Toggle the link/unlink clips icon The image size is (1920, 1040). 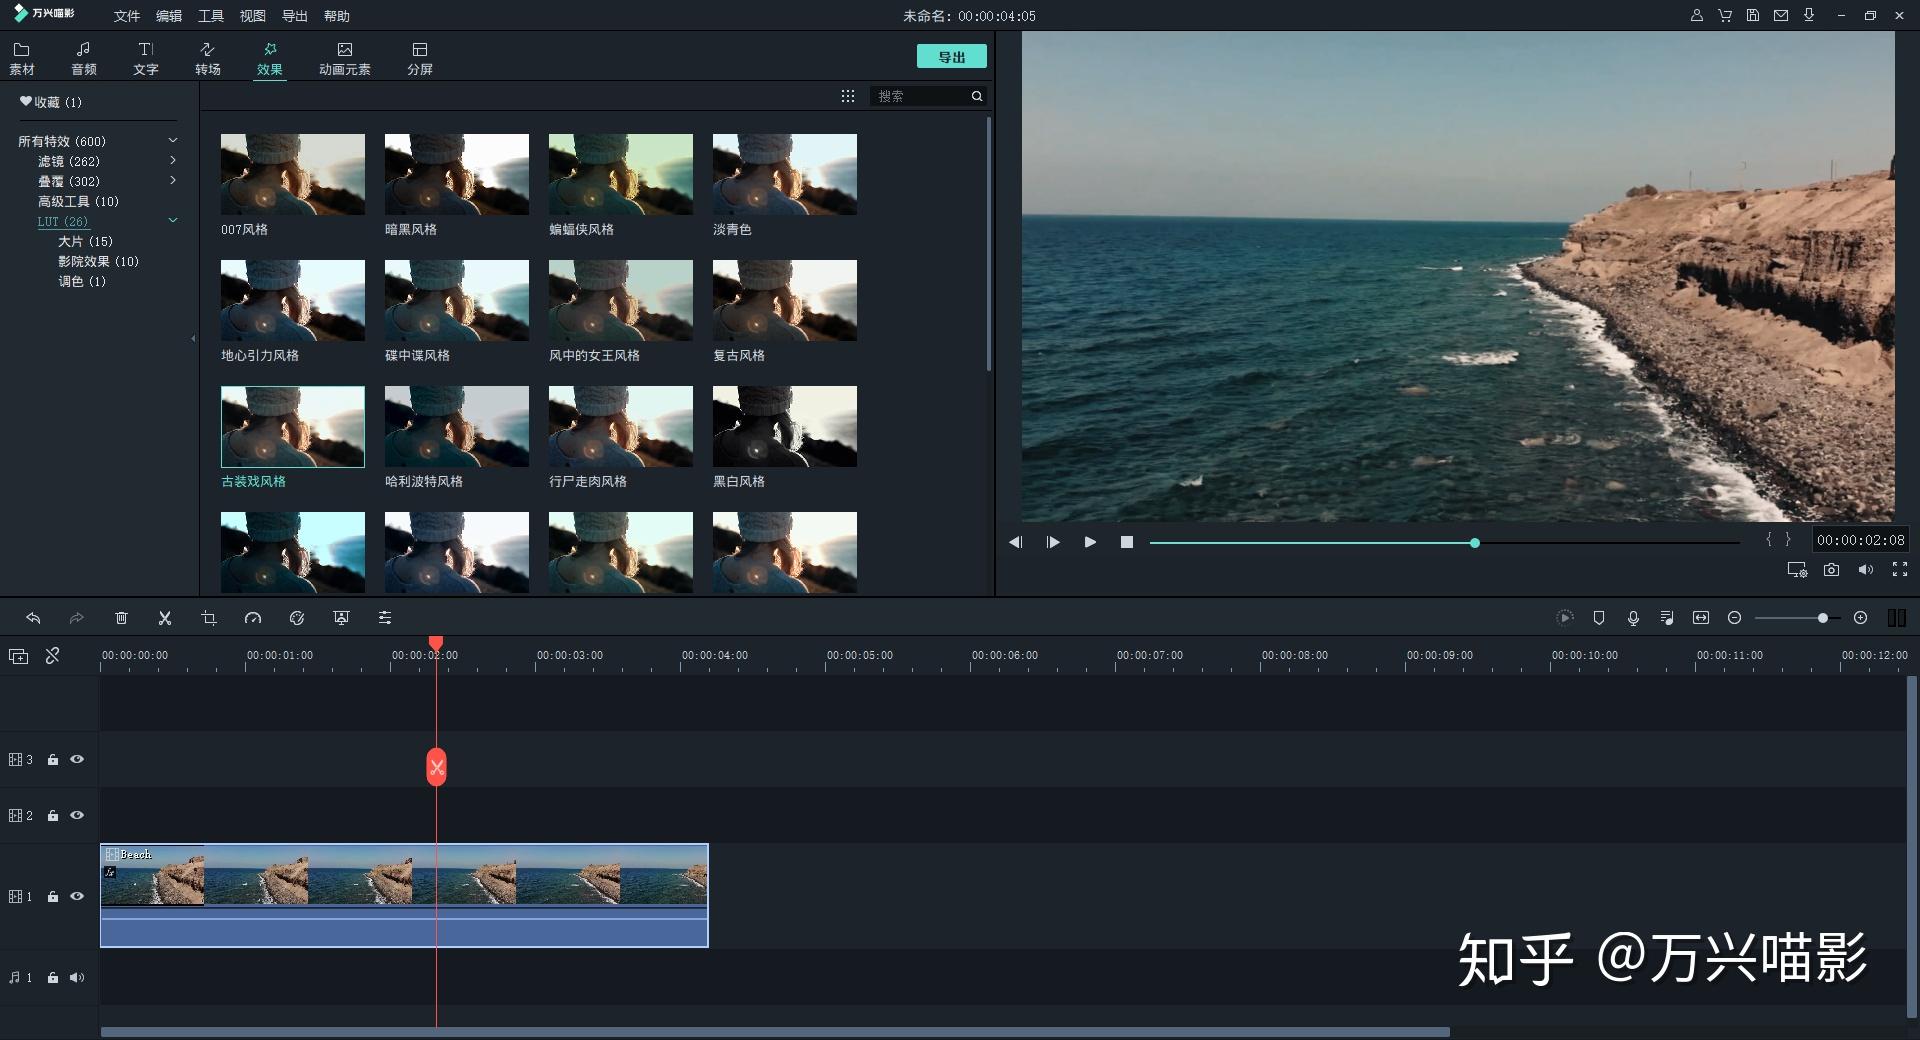coord(53,656)
